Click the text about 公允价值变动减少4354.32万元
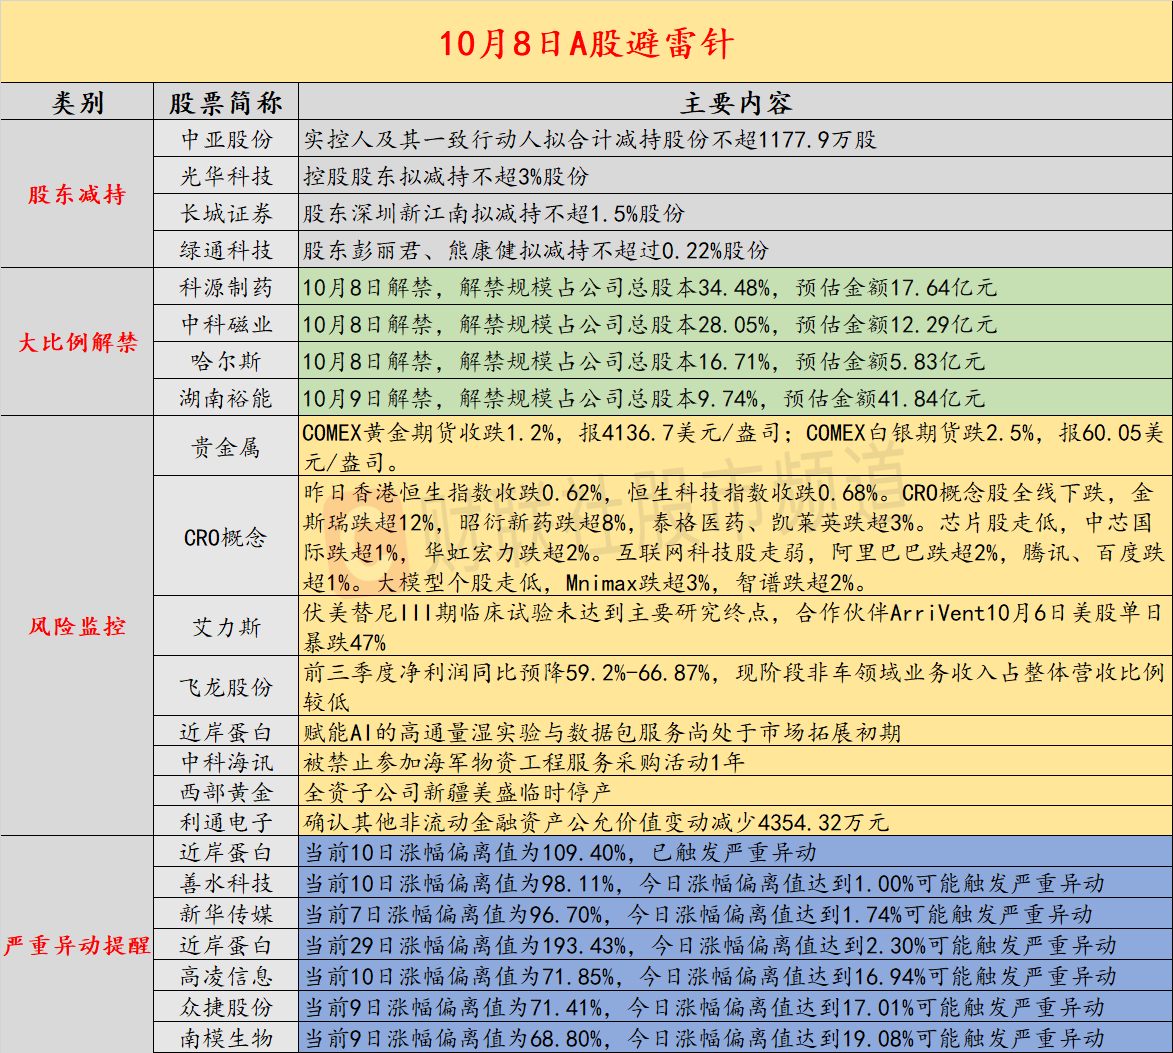This screenshot has height=1053, width=1173. (595, 822)
